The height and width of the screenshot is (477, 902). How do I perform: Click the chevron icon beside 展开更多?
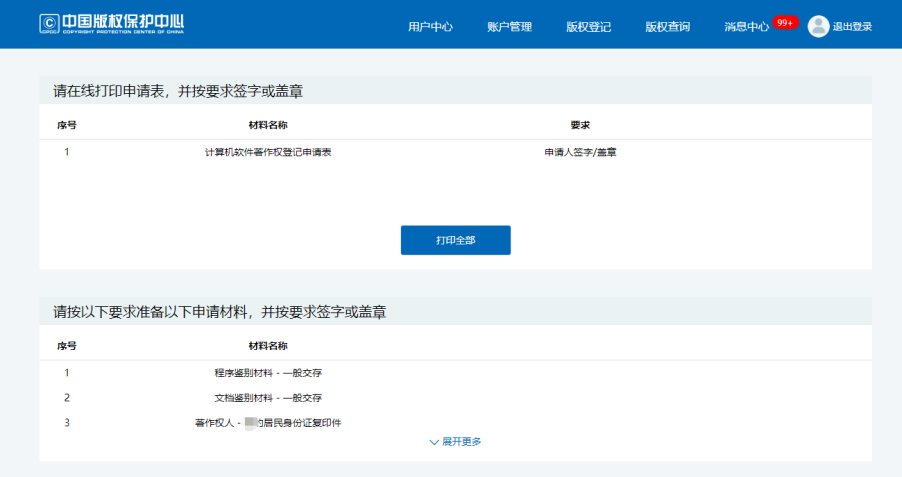click(x=434, y=442)
